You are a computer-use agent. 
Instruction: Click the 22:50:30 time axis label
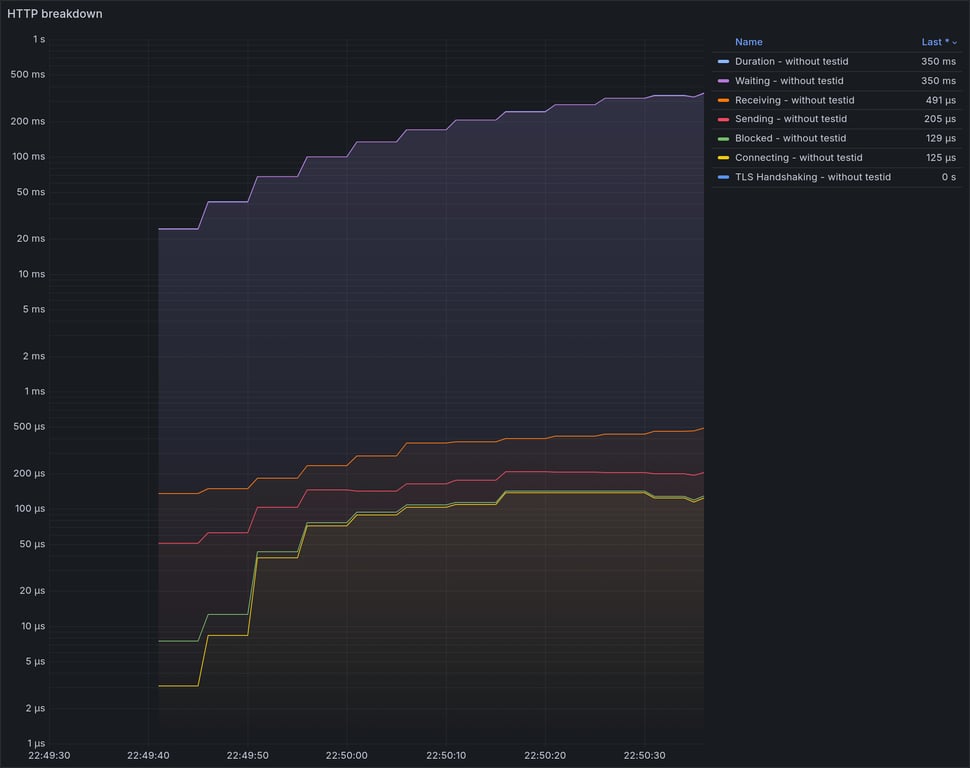point(645,755)
